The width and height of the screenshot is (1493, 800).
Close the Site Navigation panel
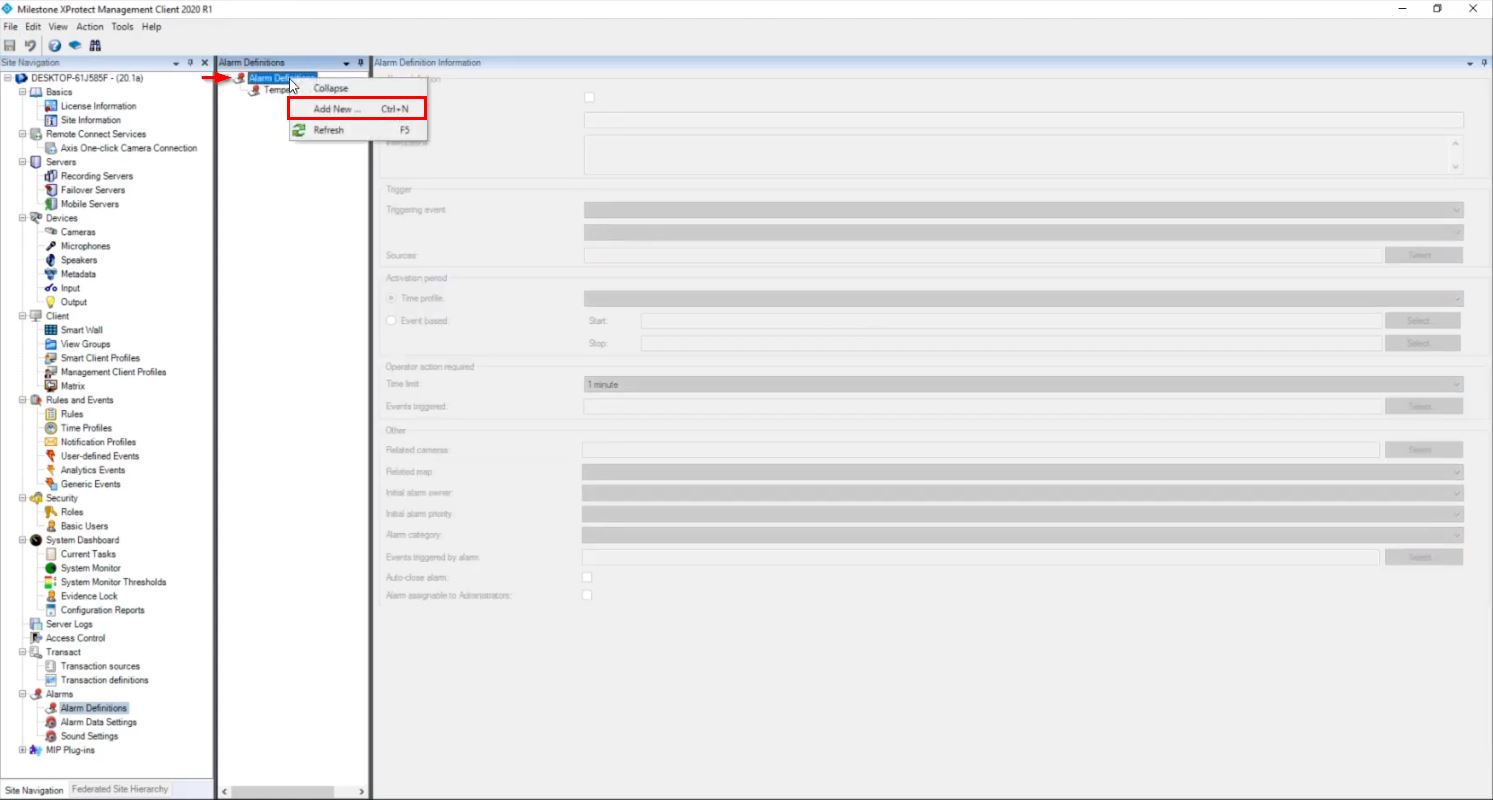(205, 63)
